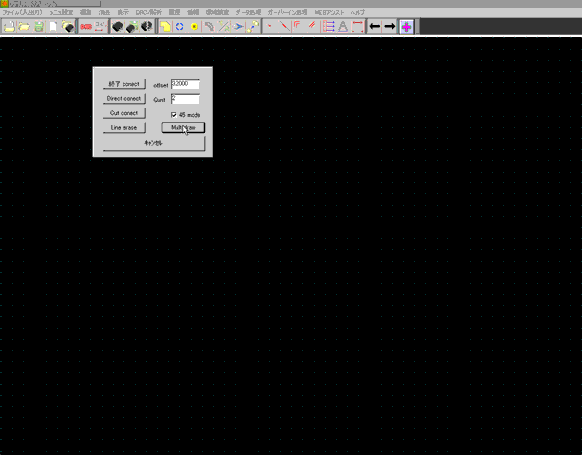
Task: Click the green floppy save icon
Action: (x=39, y=27)
